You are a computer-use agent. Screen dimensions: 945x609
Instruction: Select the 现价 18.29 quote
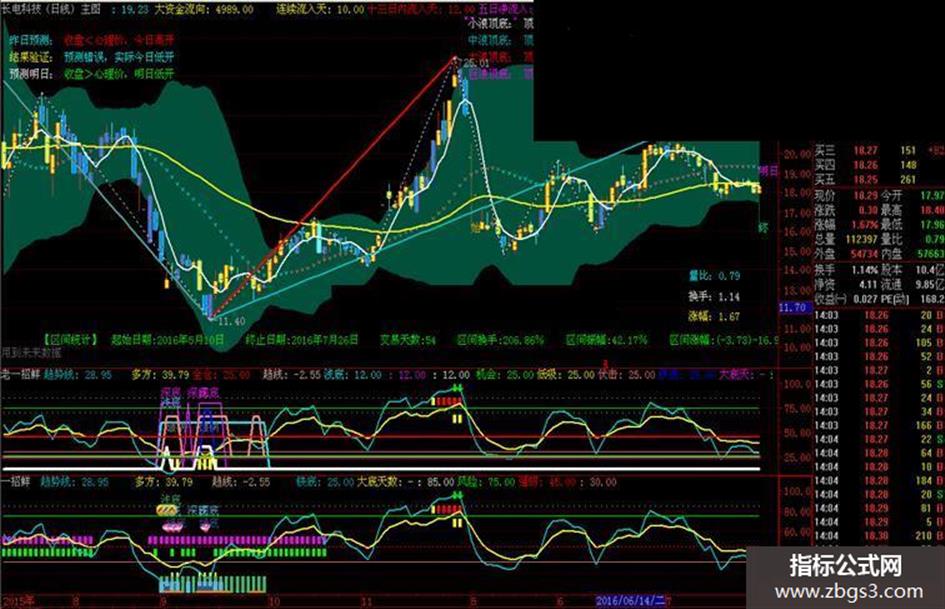click(846, 195)
